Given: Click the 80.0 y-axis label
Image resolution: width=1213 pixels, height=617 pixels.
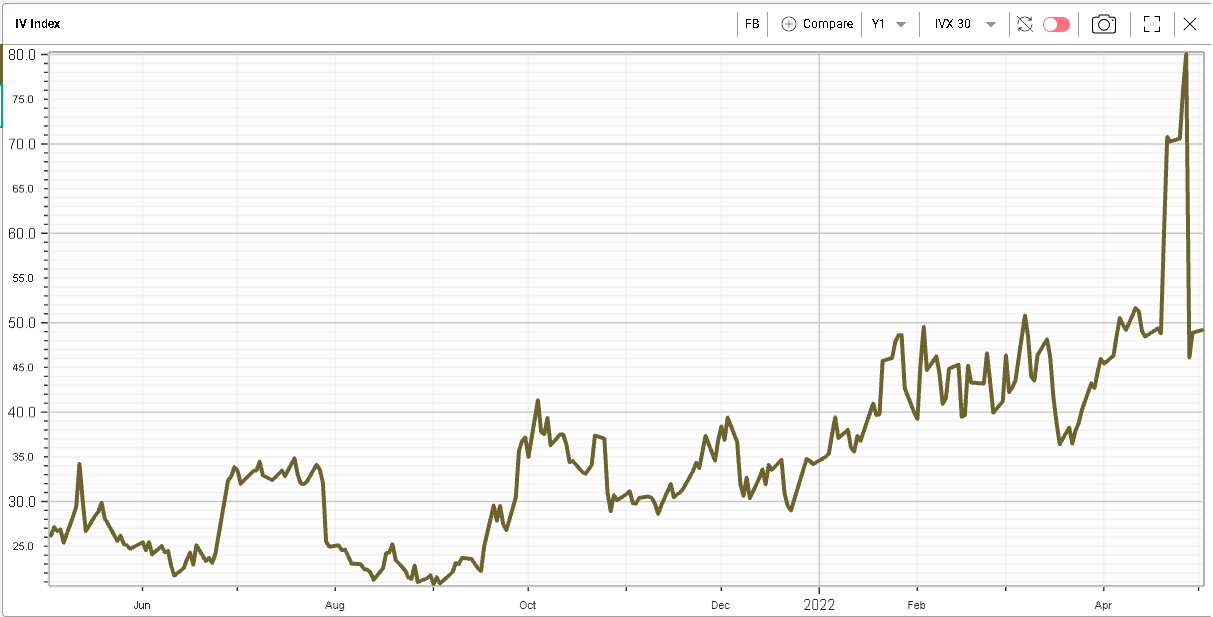Looking at the screenshot, I should (x=23, y=54).
